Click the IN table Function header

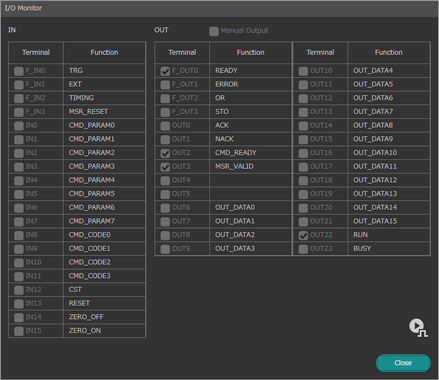click(104, 53)
